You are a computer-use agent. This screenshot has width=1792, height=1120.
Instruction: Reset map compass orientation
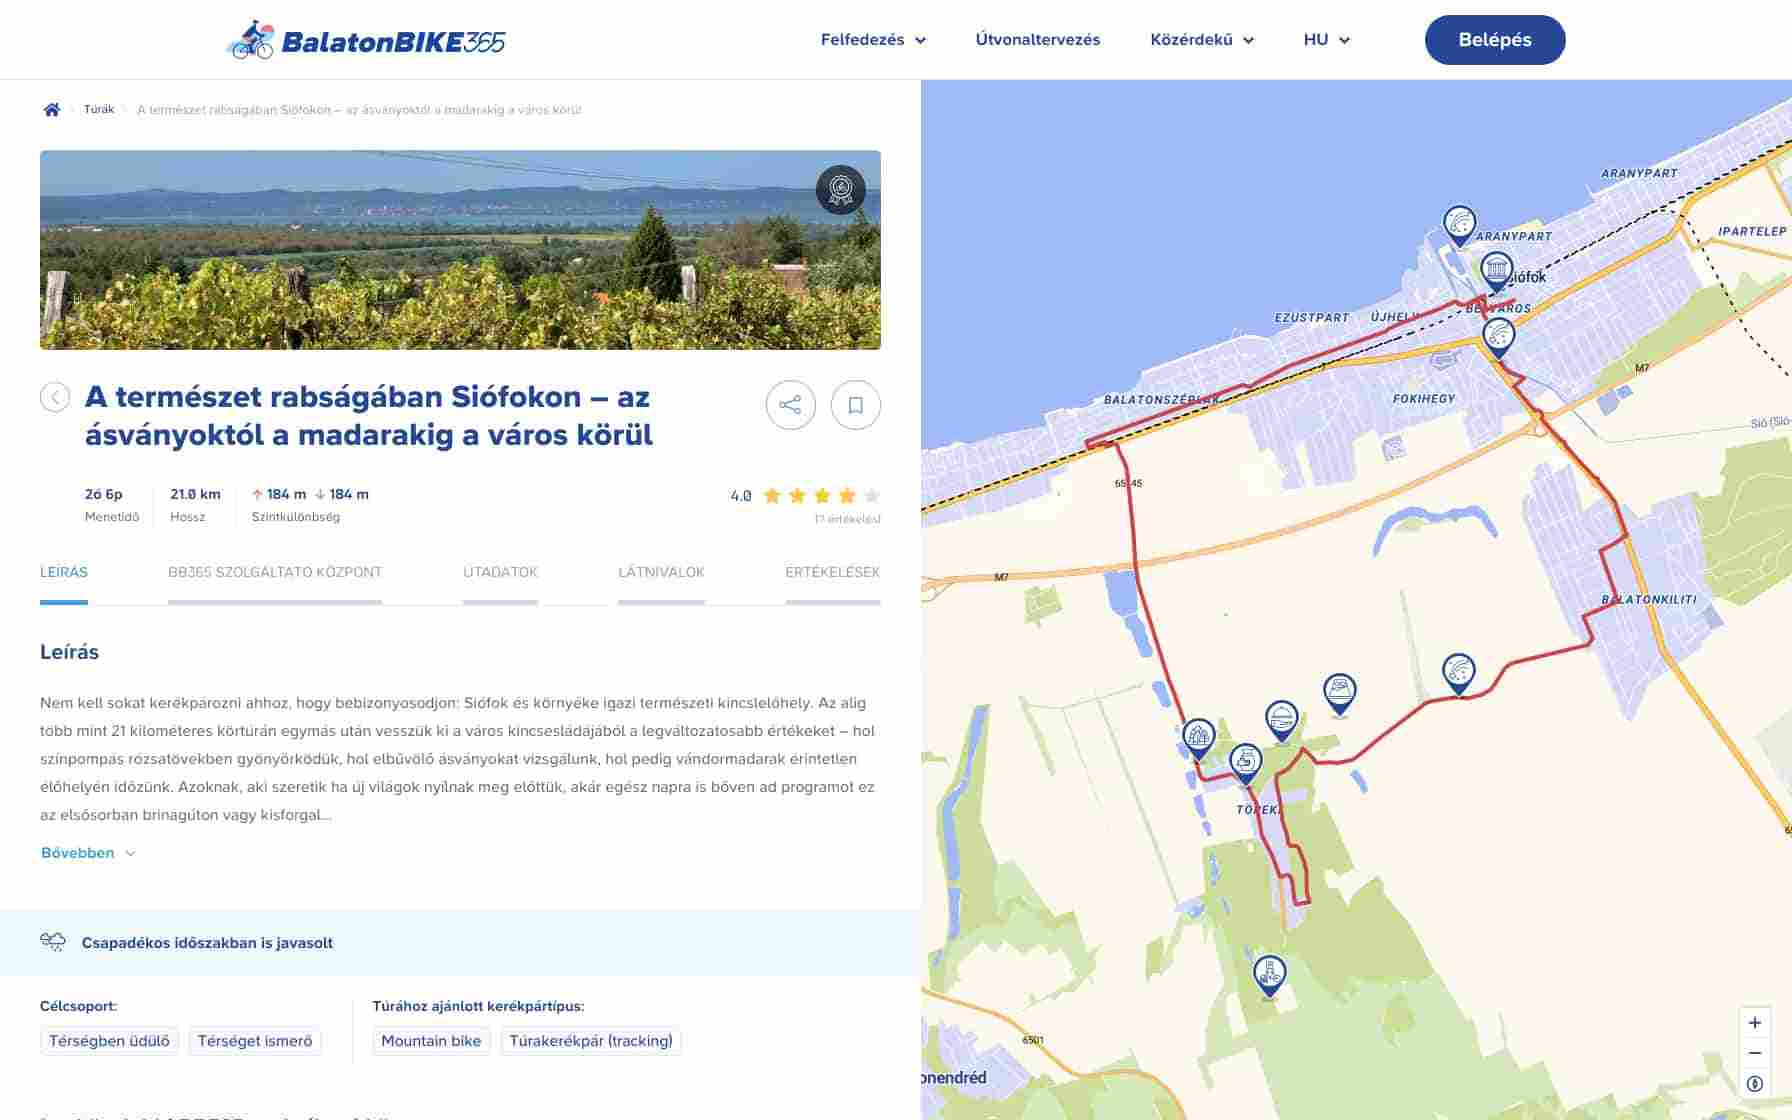click(1754, 1084)
